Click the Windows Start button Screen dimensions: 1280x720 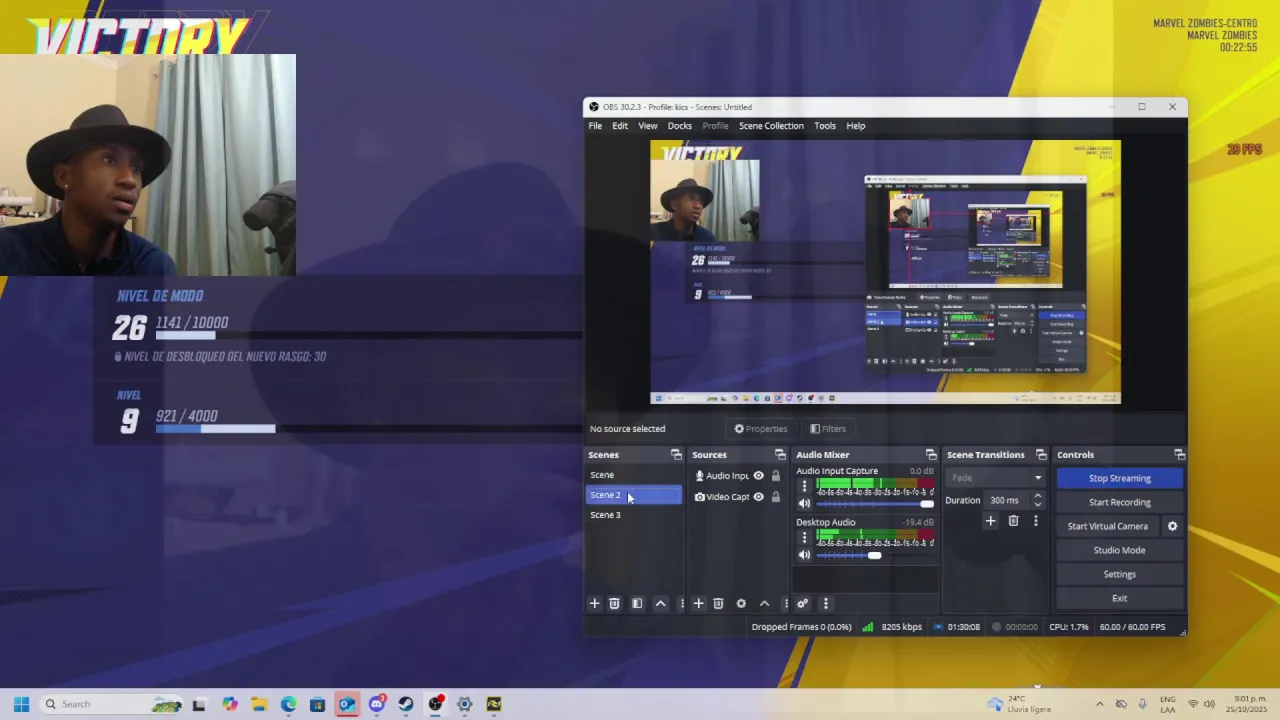pos(21,704)
